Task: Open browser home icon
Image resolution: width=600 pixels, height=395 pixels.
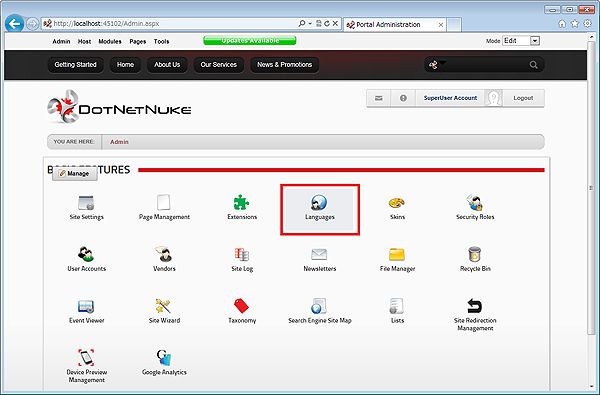Action: pyautogui.click(x=562, y=24)
